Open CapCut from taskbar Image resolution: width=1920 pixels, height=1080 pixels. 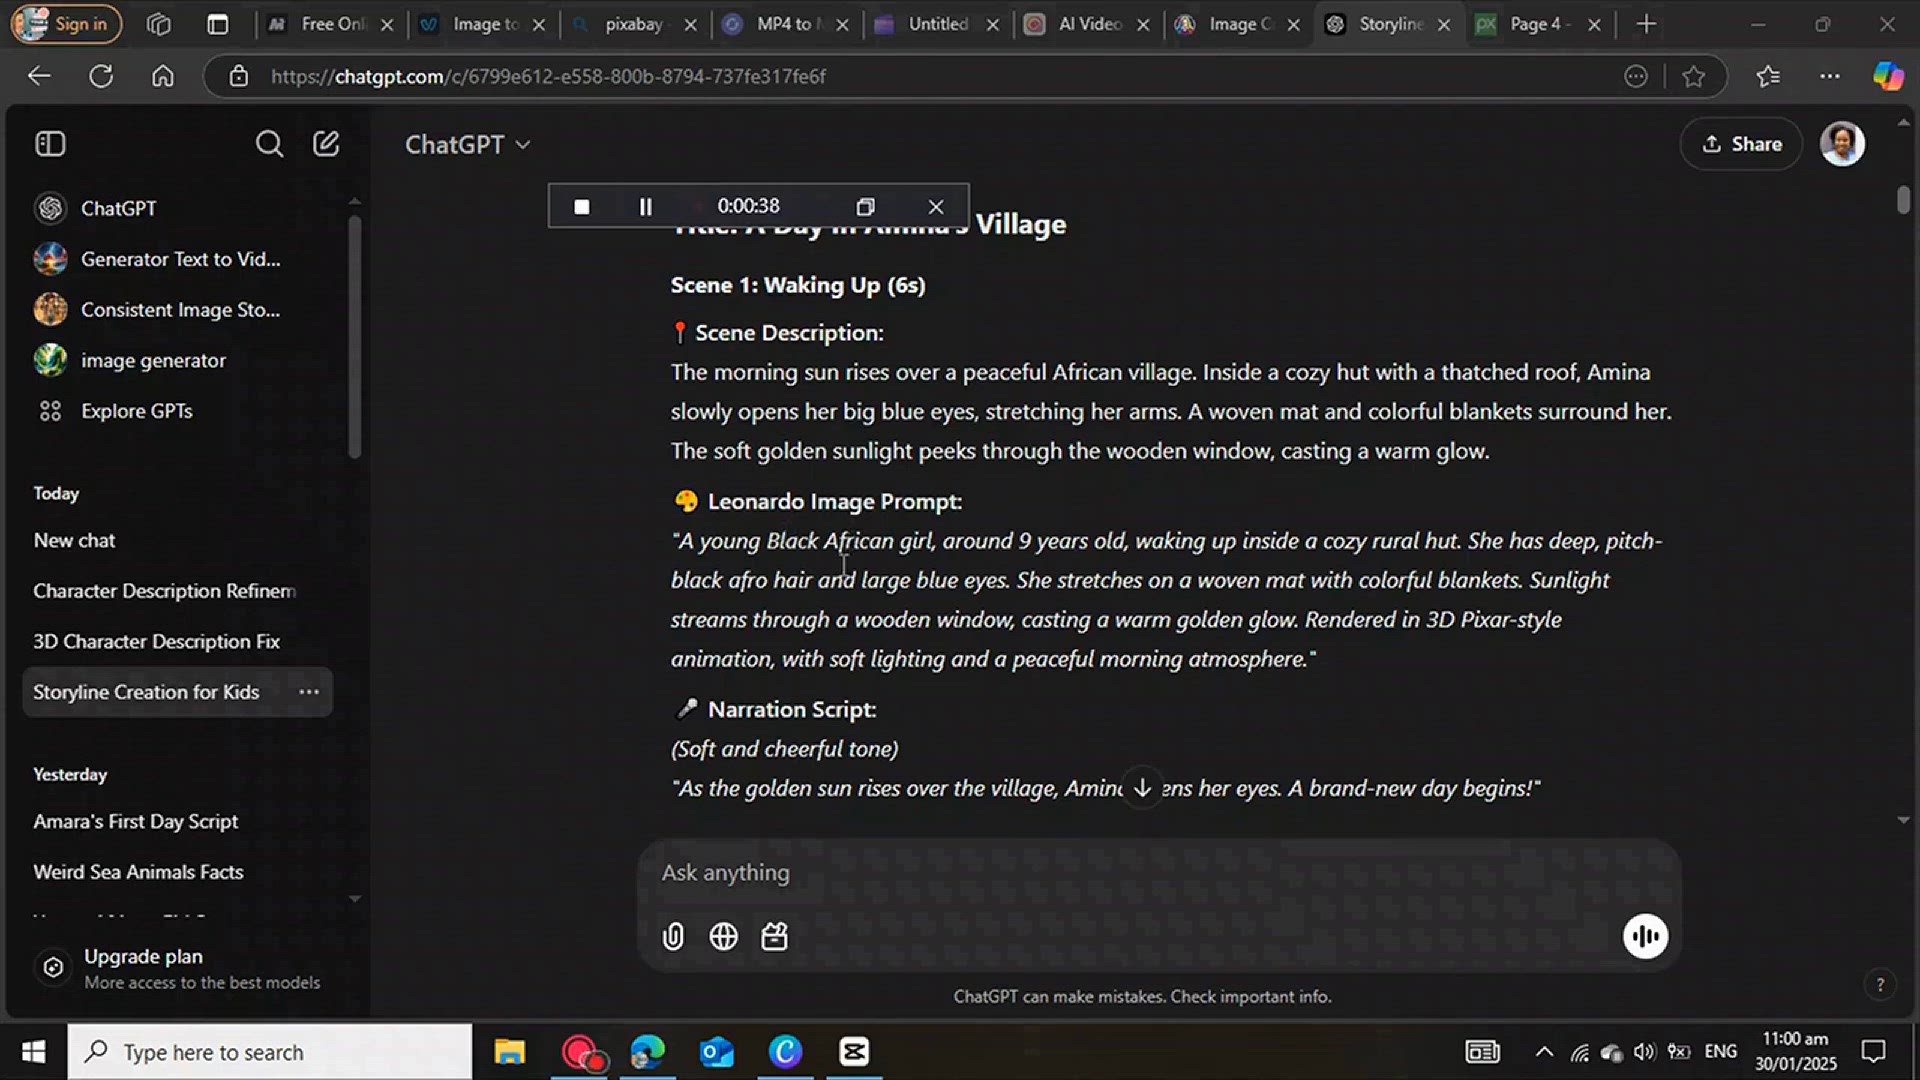(854, 1052)
